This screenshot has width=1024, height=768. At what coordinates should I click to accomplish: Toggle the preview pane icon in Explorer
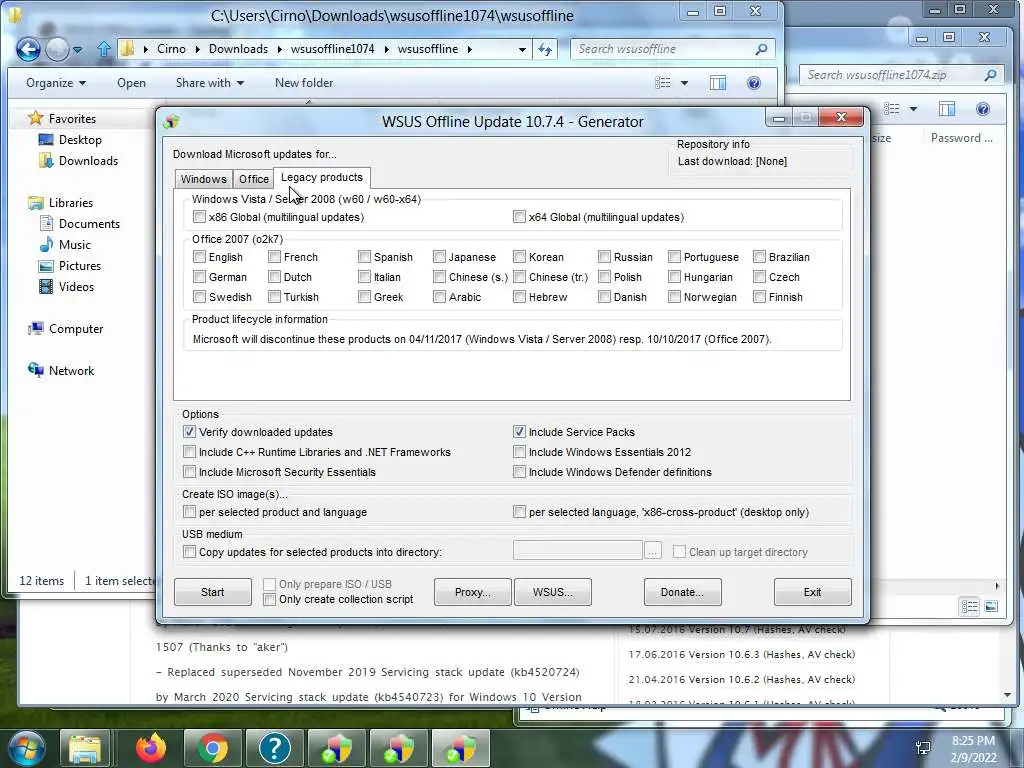tap(718, 83)
